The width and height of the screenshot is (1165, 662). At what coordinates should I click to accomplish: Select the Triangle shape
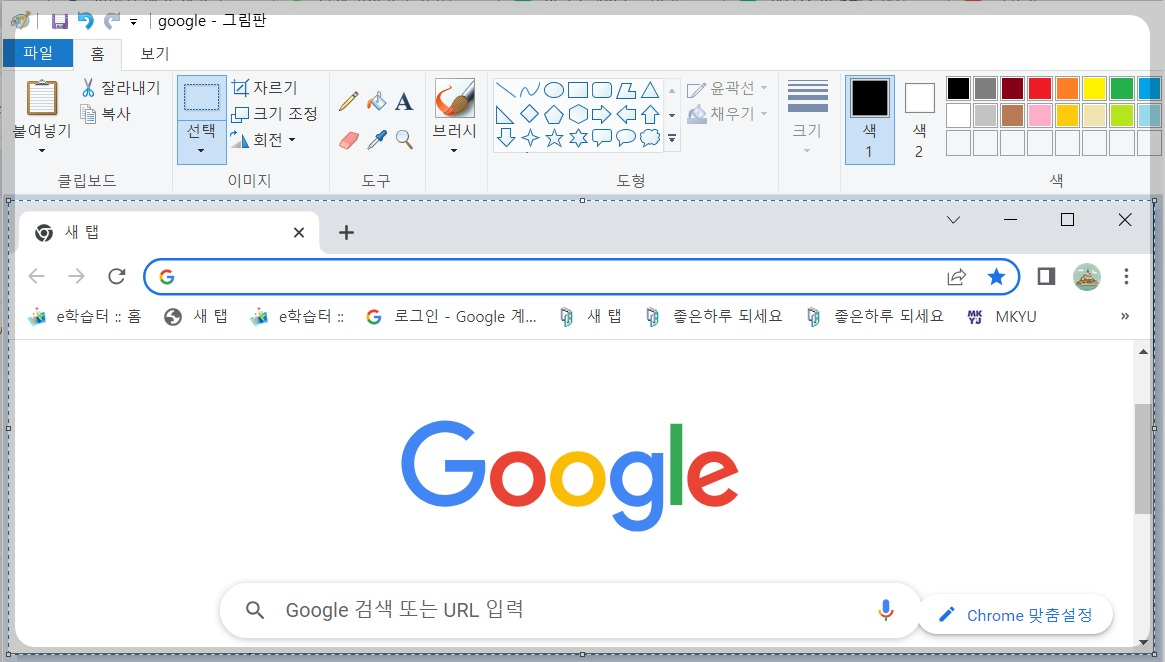tap(650, 91)
